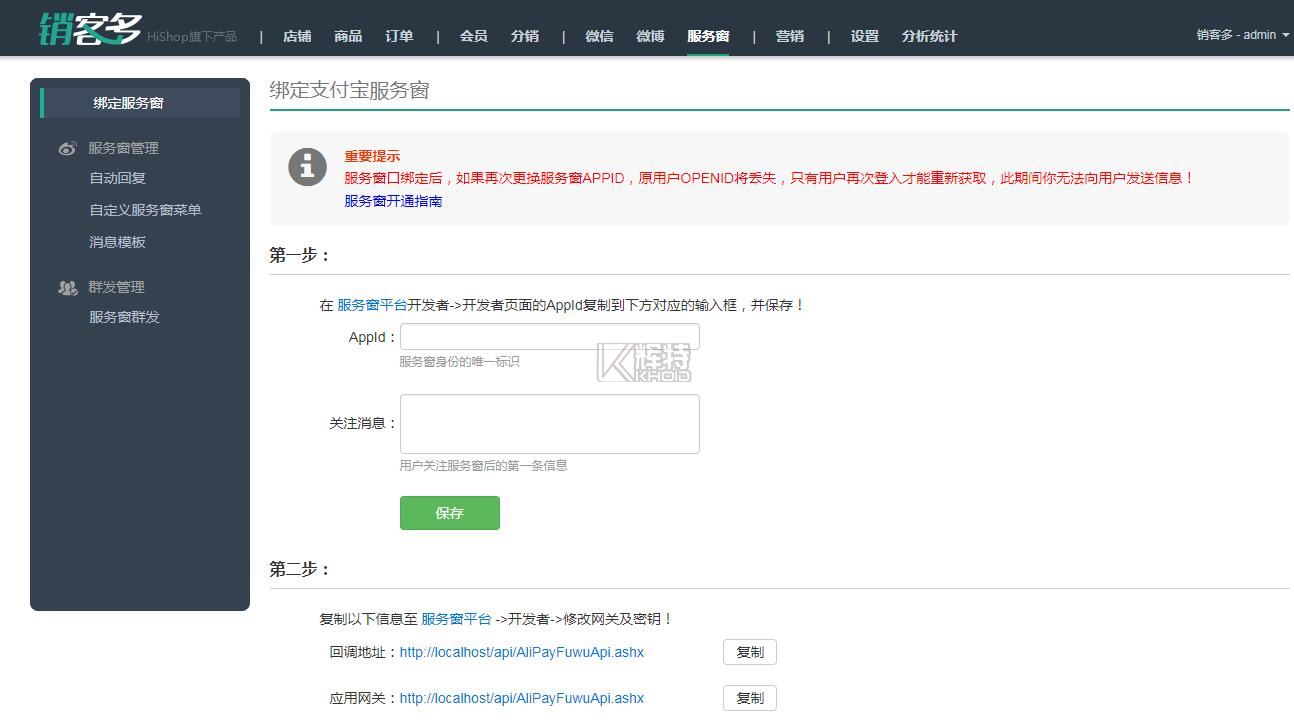Click the 销客多 logo in header
This screenshot has width=1294, height=724.
(x=90, y=29)
